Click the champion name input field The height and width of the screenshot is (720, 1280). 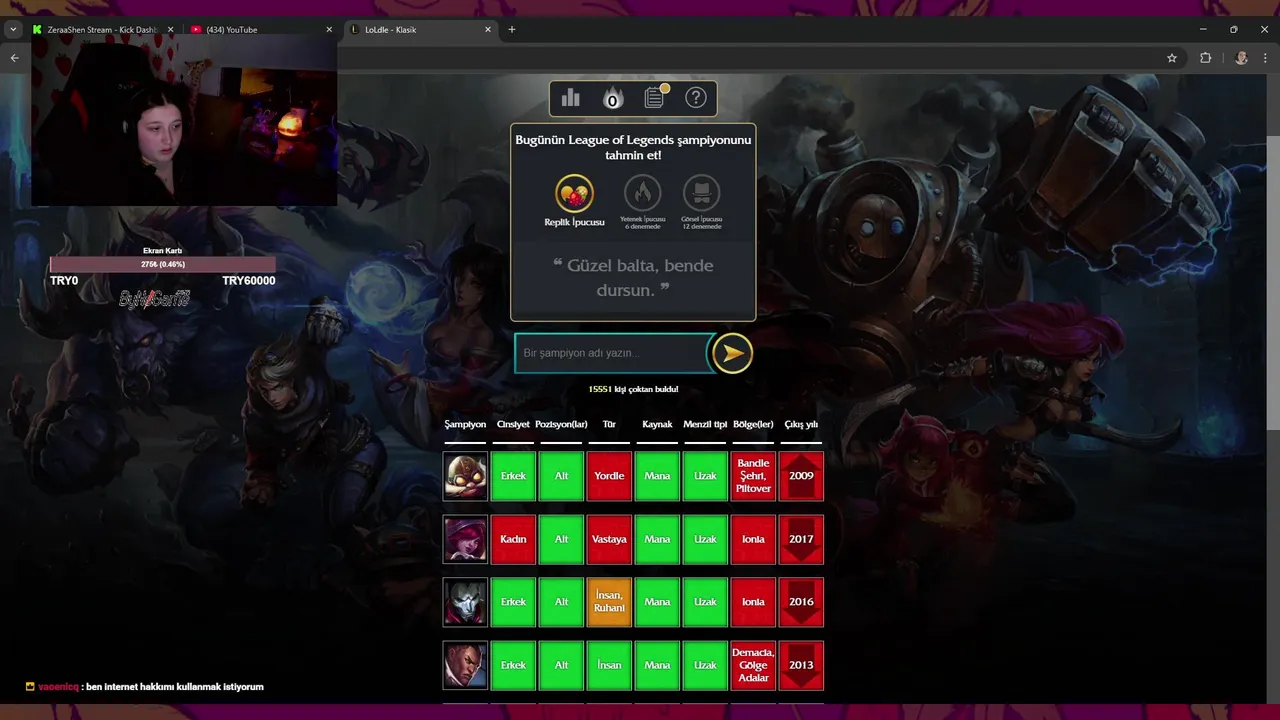click(612, 353)
